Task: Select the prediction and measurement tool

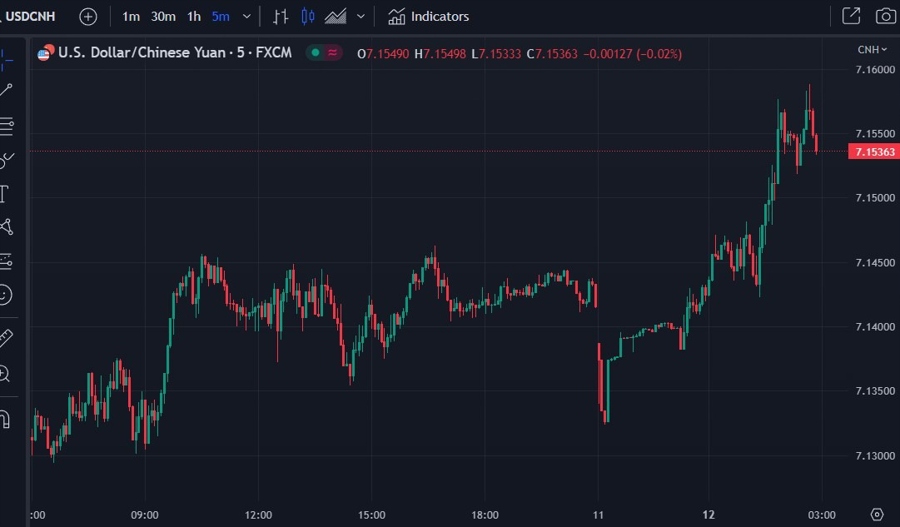Action: point(6,261)
